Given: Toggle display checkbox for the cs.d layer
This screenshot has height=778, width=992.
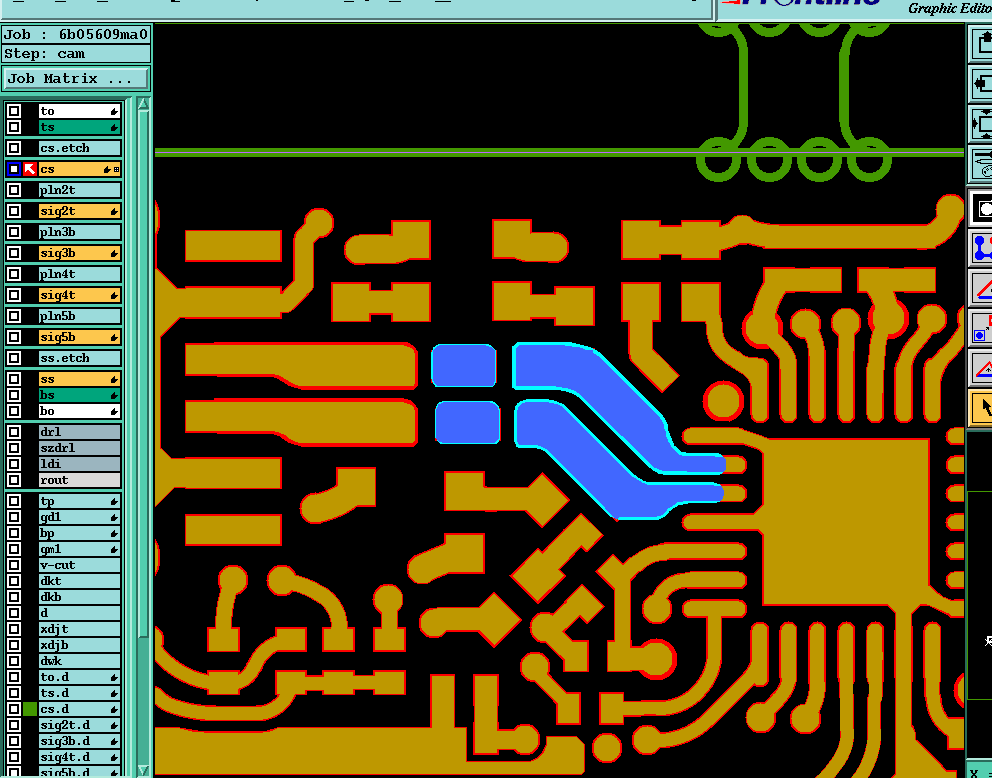Looking at the screenshot, I should tap(14, 709).
